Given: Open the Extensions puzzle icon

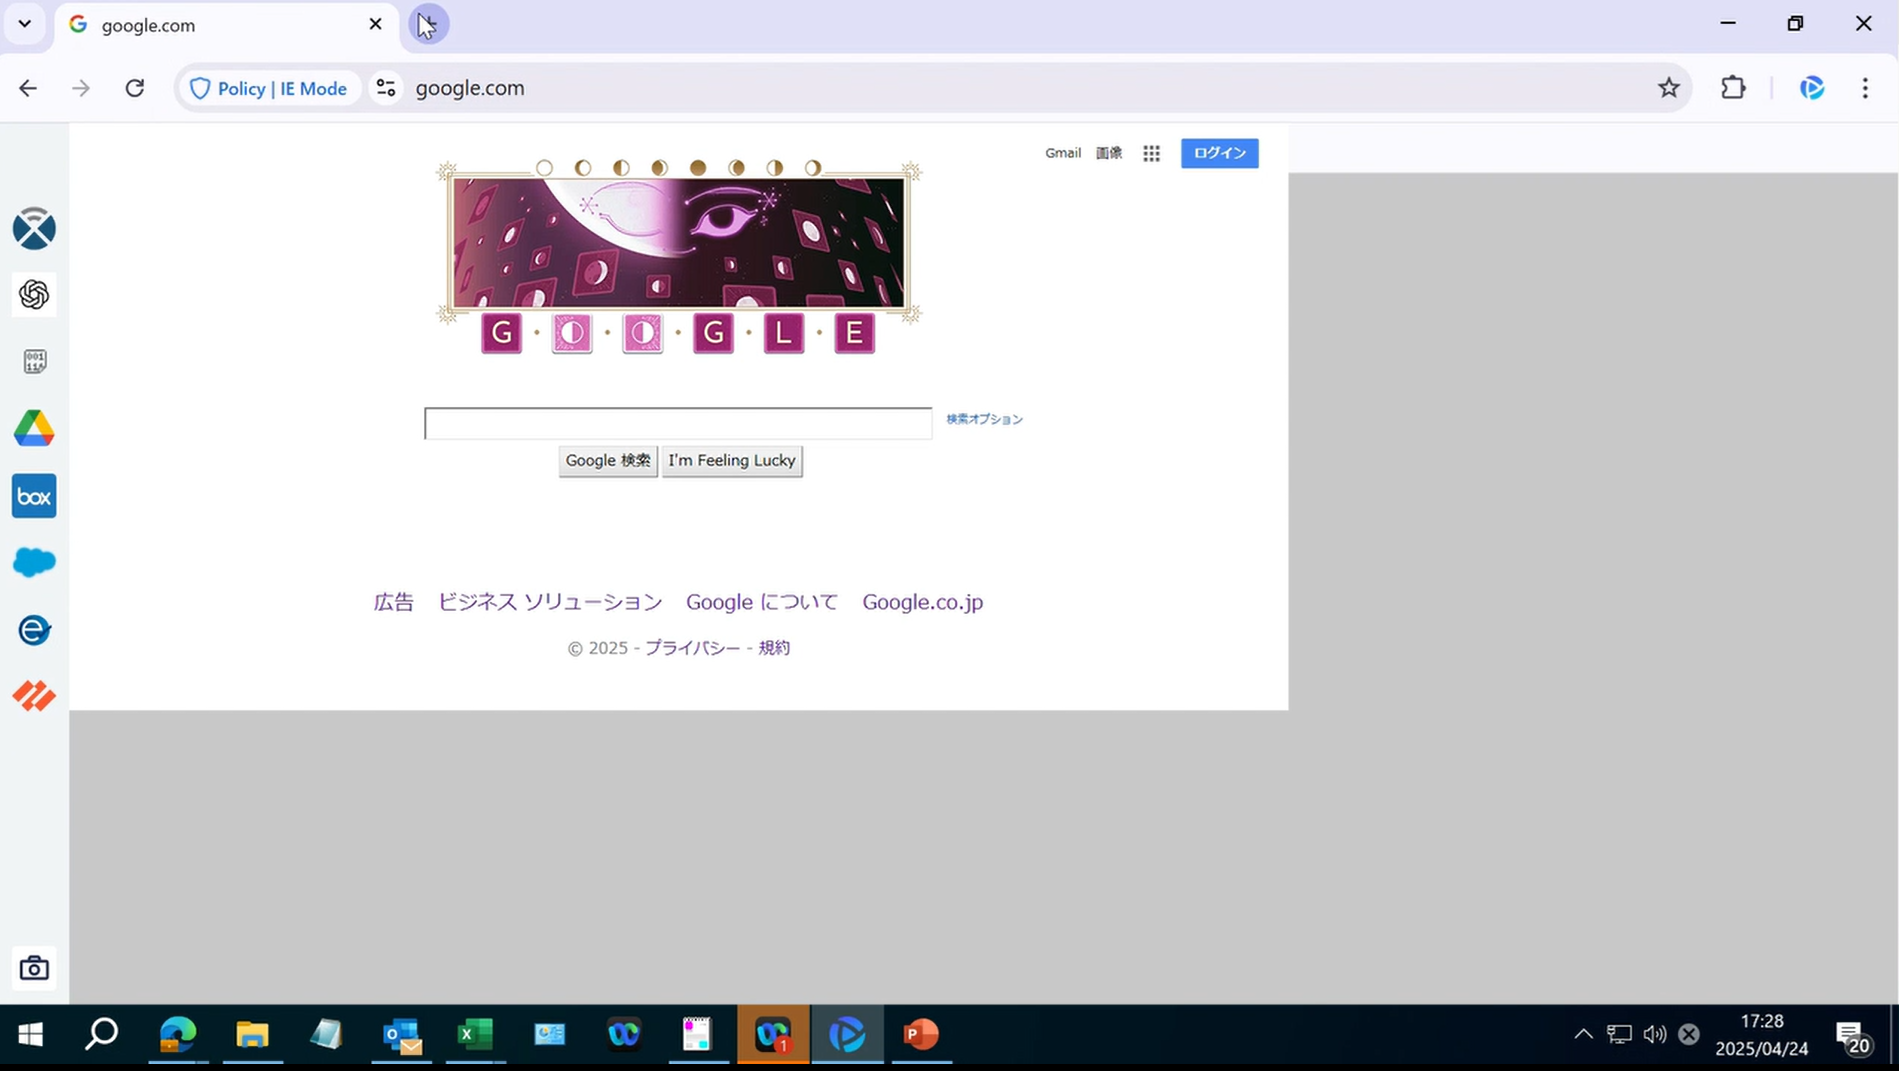Looking at the screenshot, I should click(1733, 88).
